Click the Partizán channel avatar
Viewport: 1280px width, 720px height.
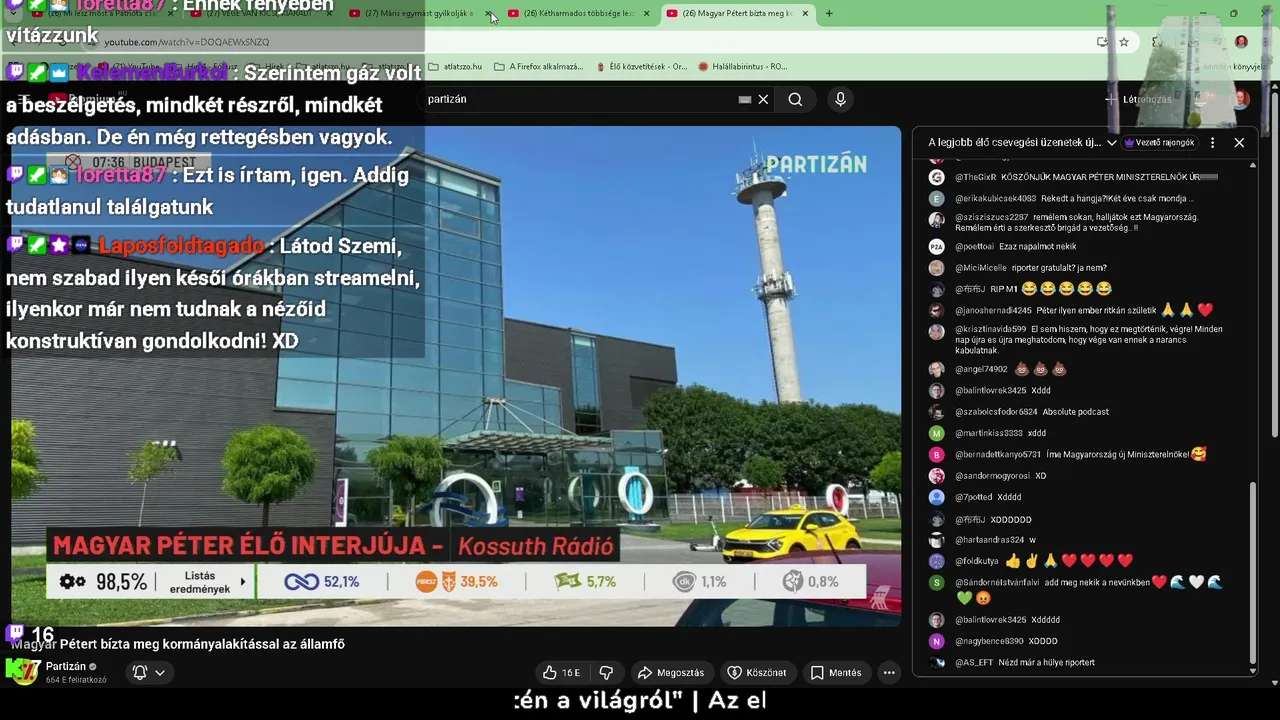24,672
